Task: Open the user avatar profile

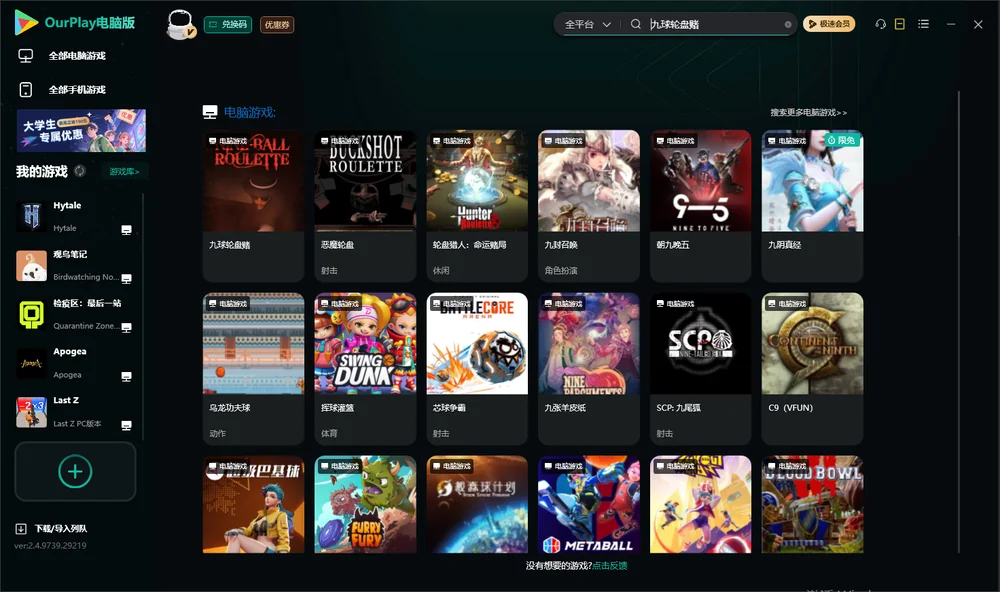Action: [x=180, y=24]
